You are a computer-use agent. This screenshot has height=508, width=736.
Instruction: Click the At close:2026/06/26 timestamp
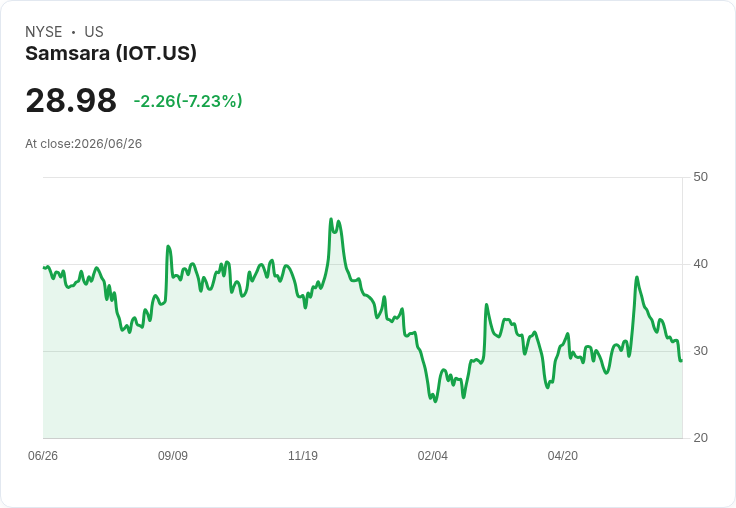coord(84,144)
